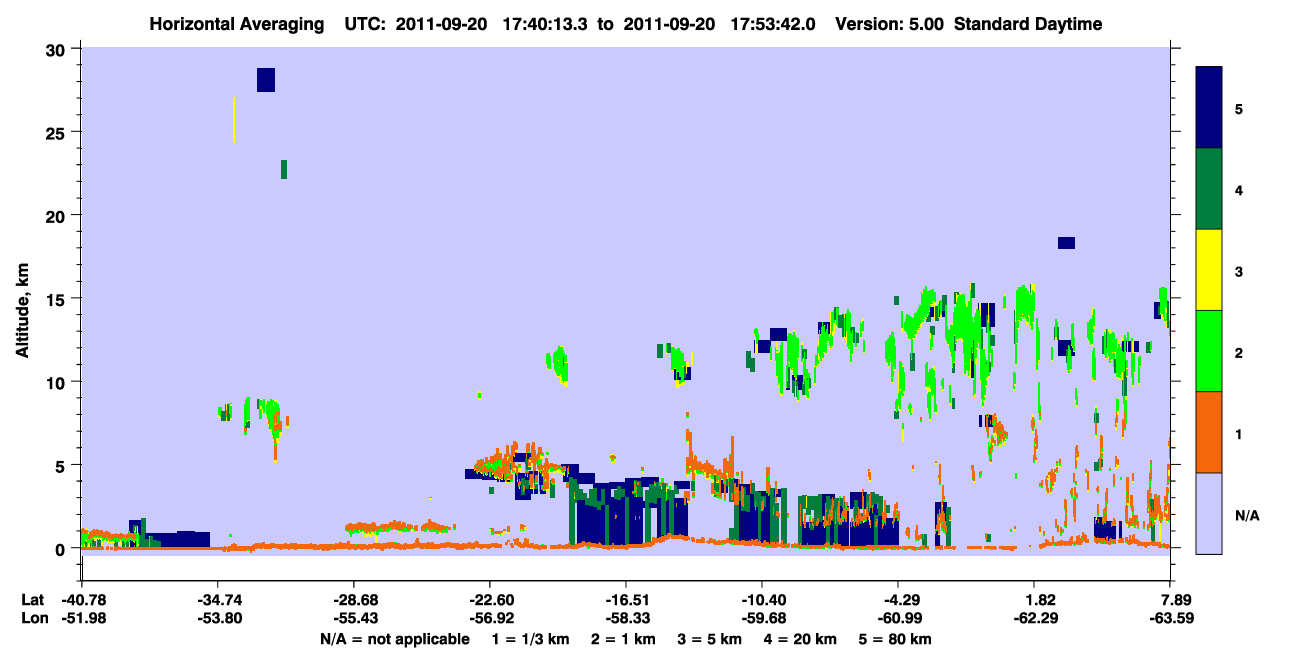This screenshot has height=667, width=1300.
Task: Click the small green block near 22 km
Action: (x=284, y=169)
